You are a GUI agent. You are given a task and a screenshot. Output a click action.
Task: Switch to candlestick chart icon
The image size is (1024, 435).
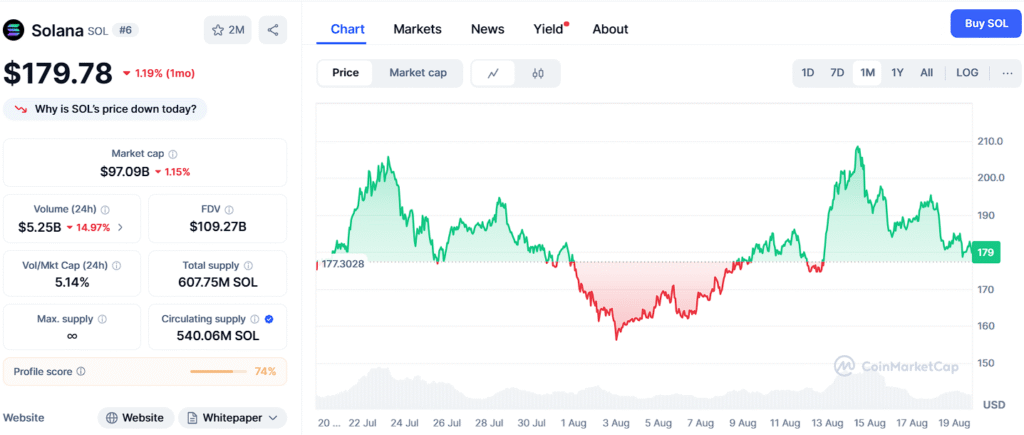click(537, 73)
